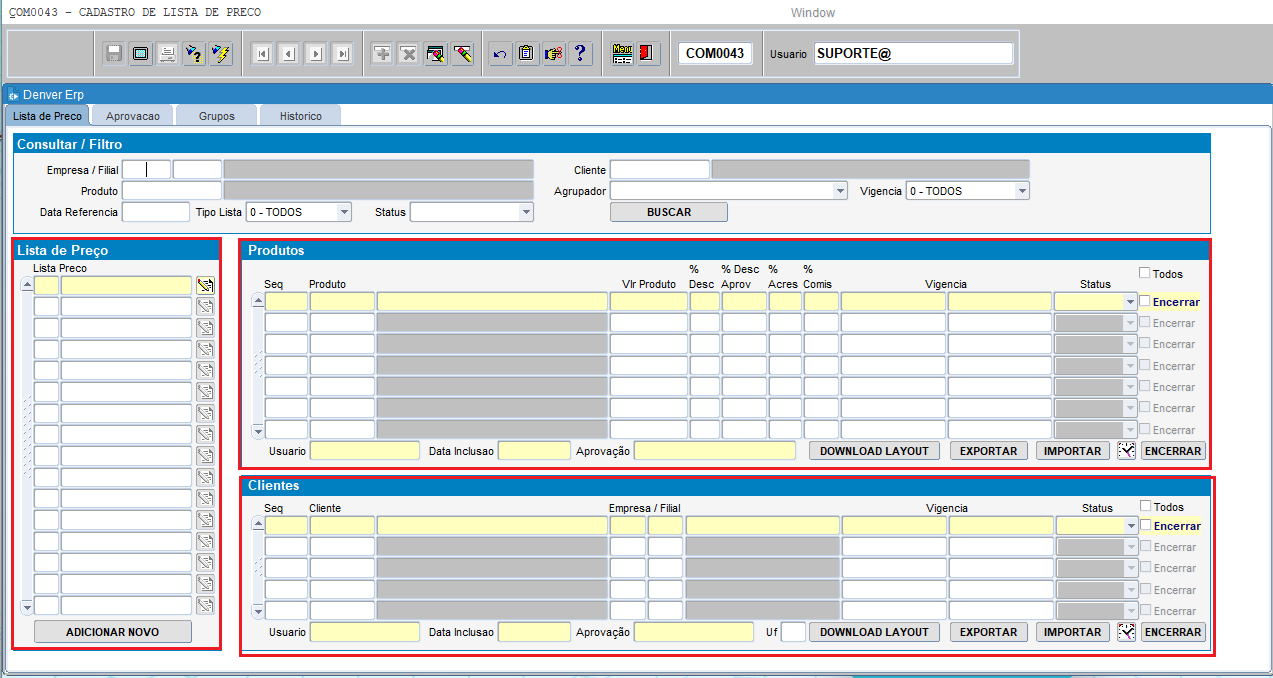Click IMPORTAR in Produtos panel

(1073, 451)
